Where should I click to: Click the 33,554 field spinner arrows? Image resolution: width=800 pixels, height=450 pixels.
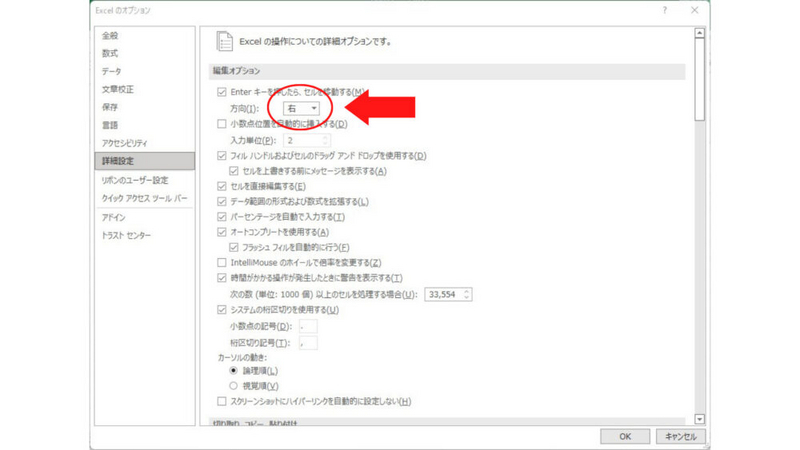[x=466, y=294]
